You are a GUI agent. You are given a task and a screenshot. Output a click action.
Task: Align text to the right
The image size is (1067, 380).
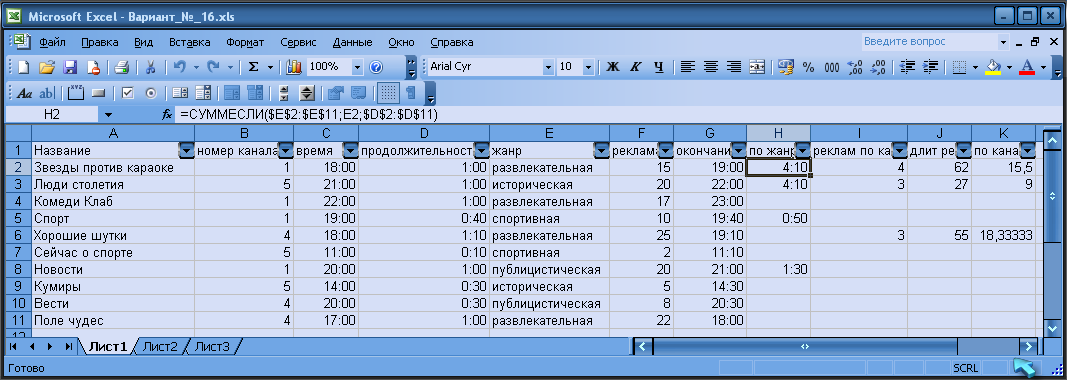(x=734, y=67)
